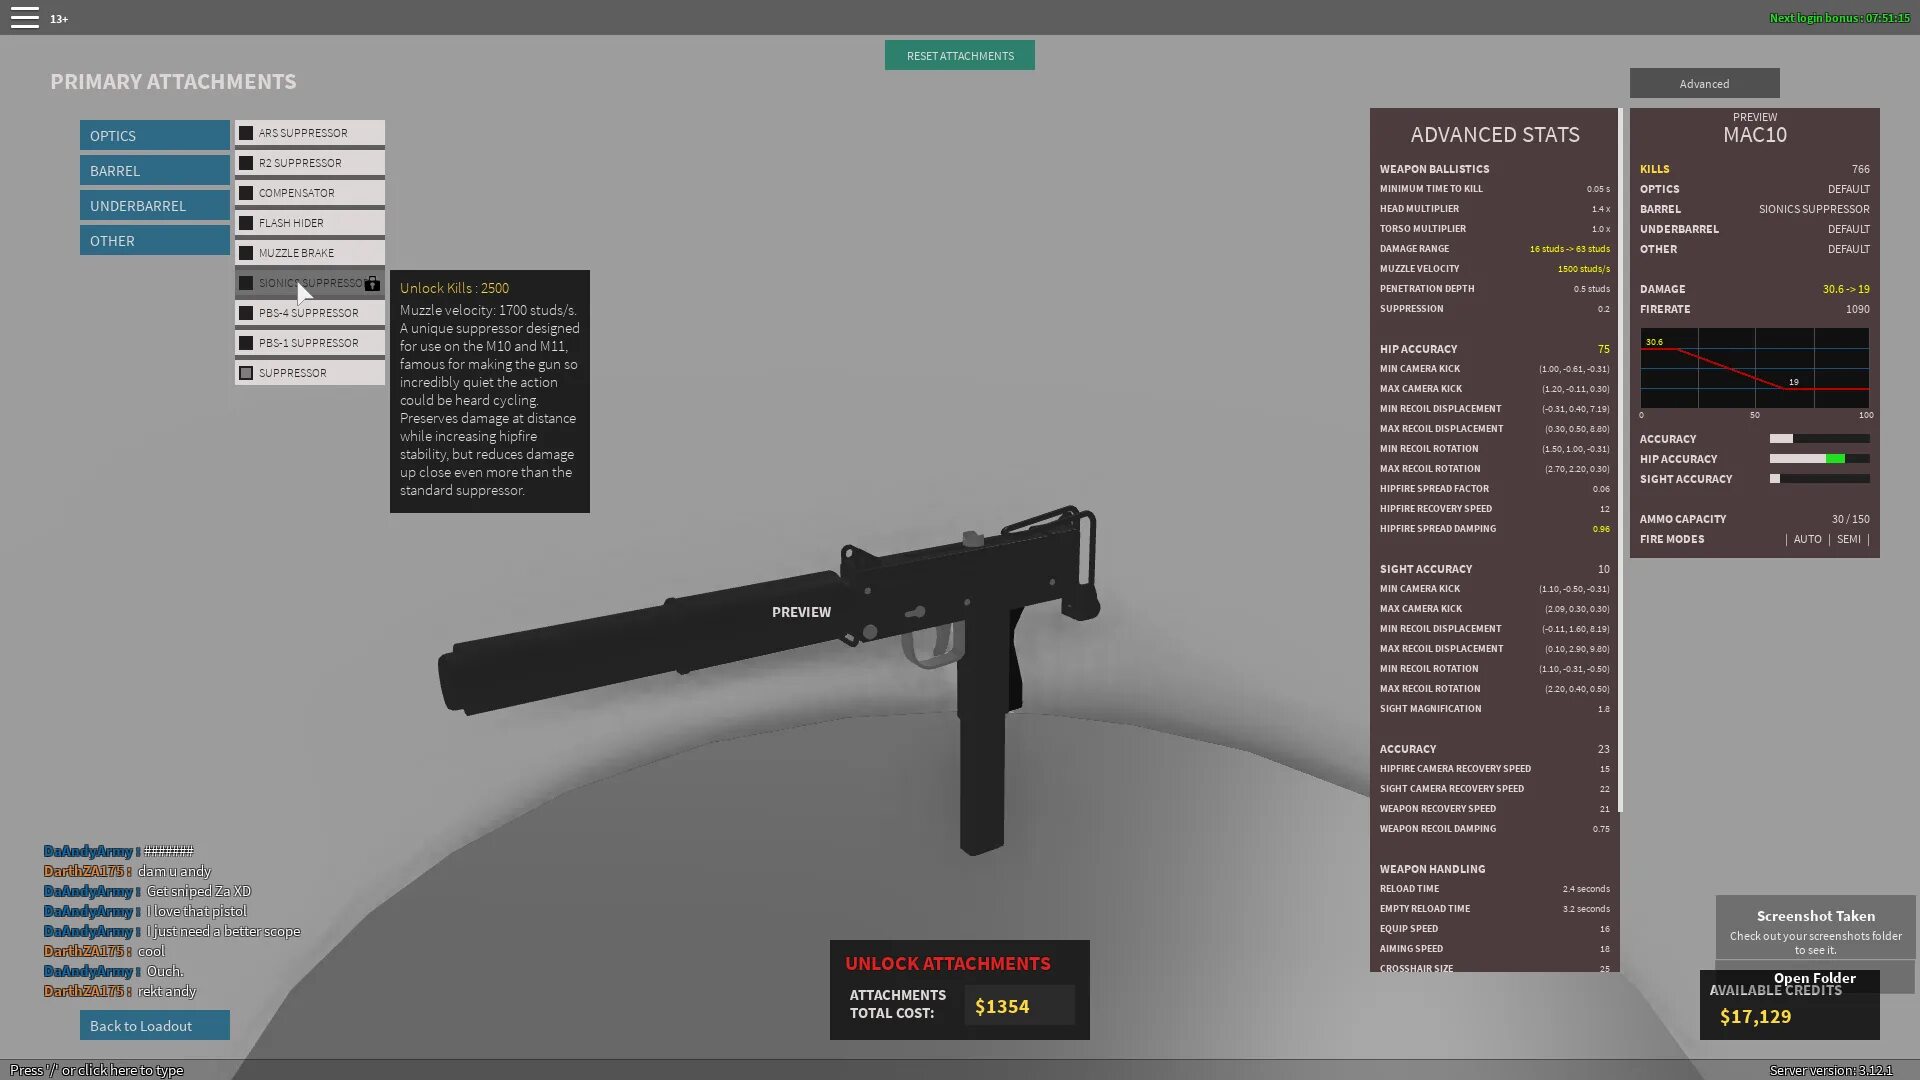Open the Other attachment category
1920x1080 pixels.
154,241
